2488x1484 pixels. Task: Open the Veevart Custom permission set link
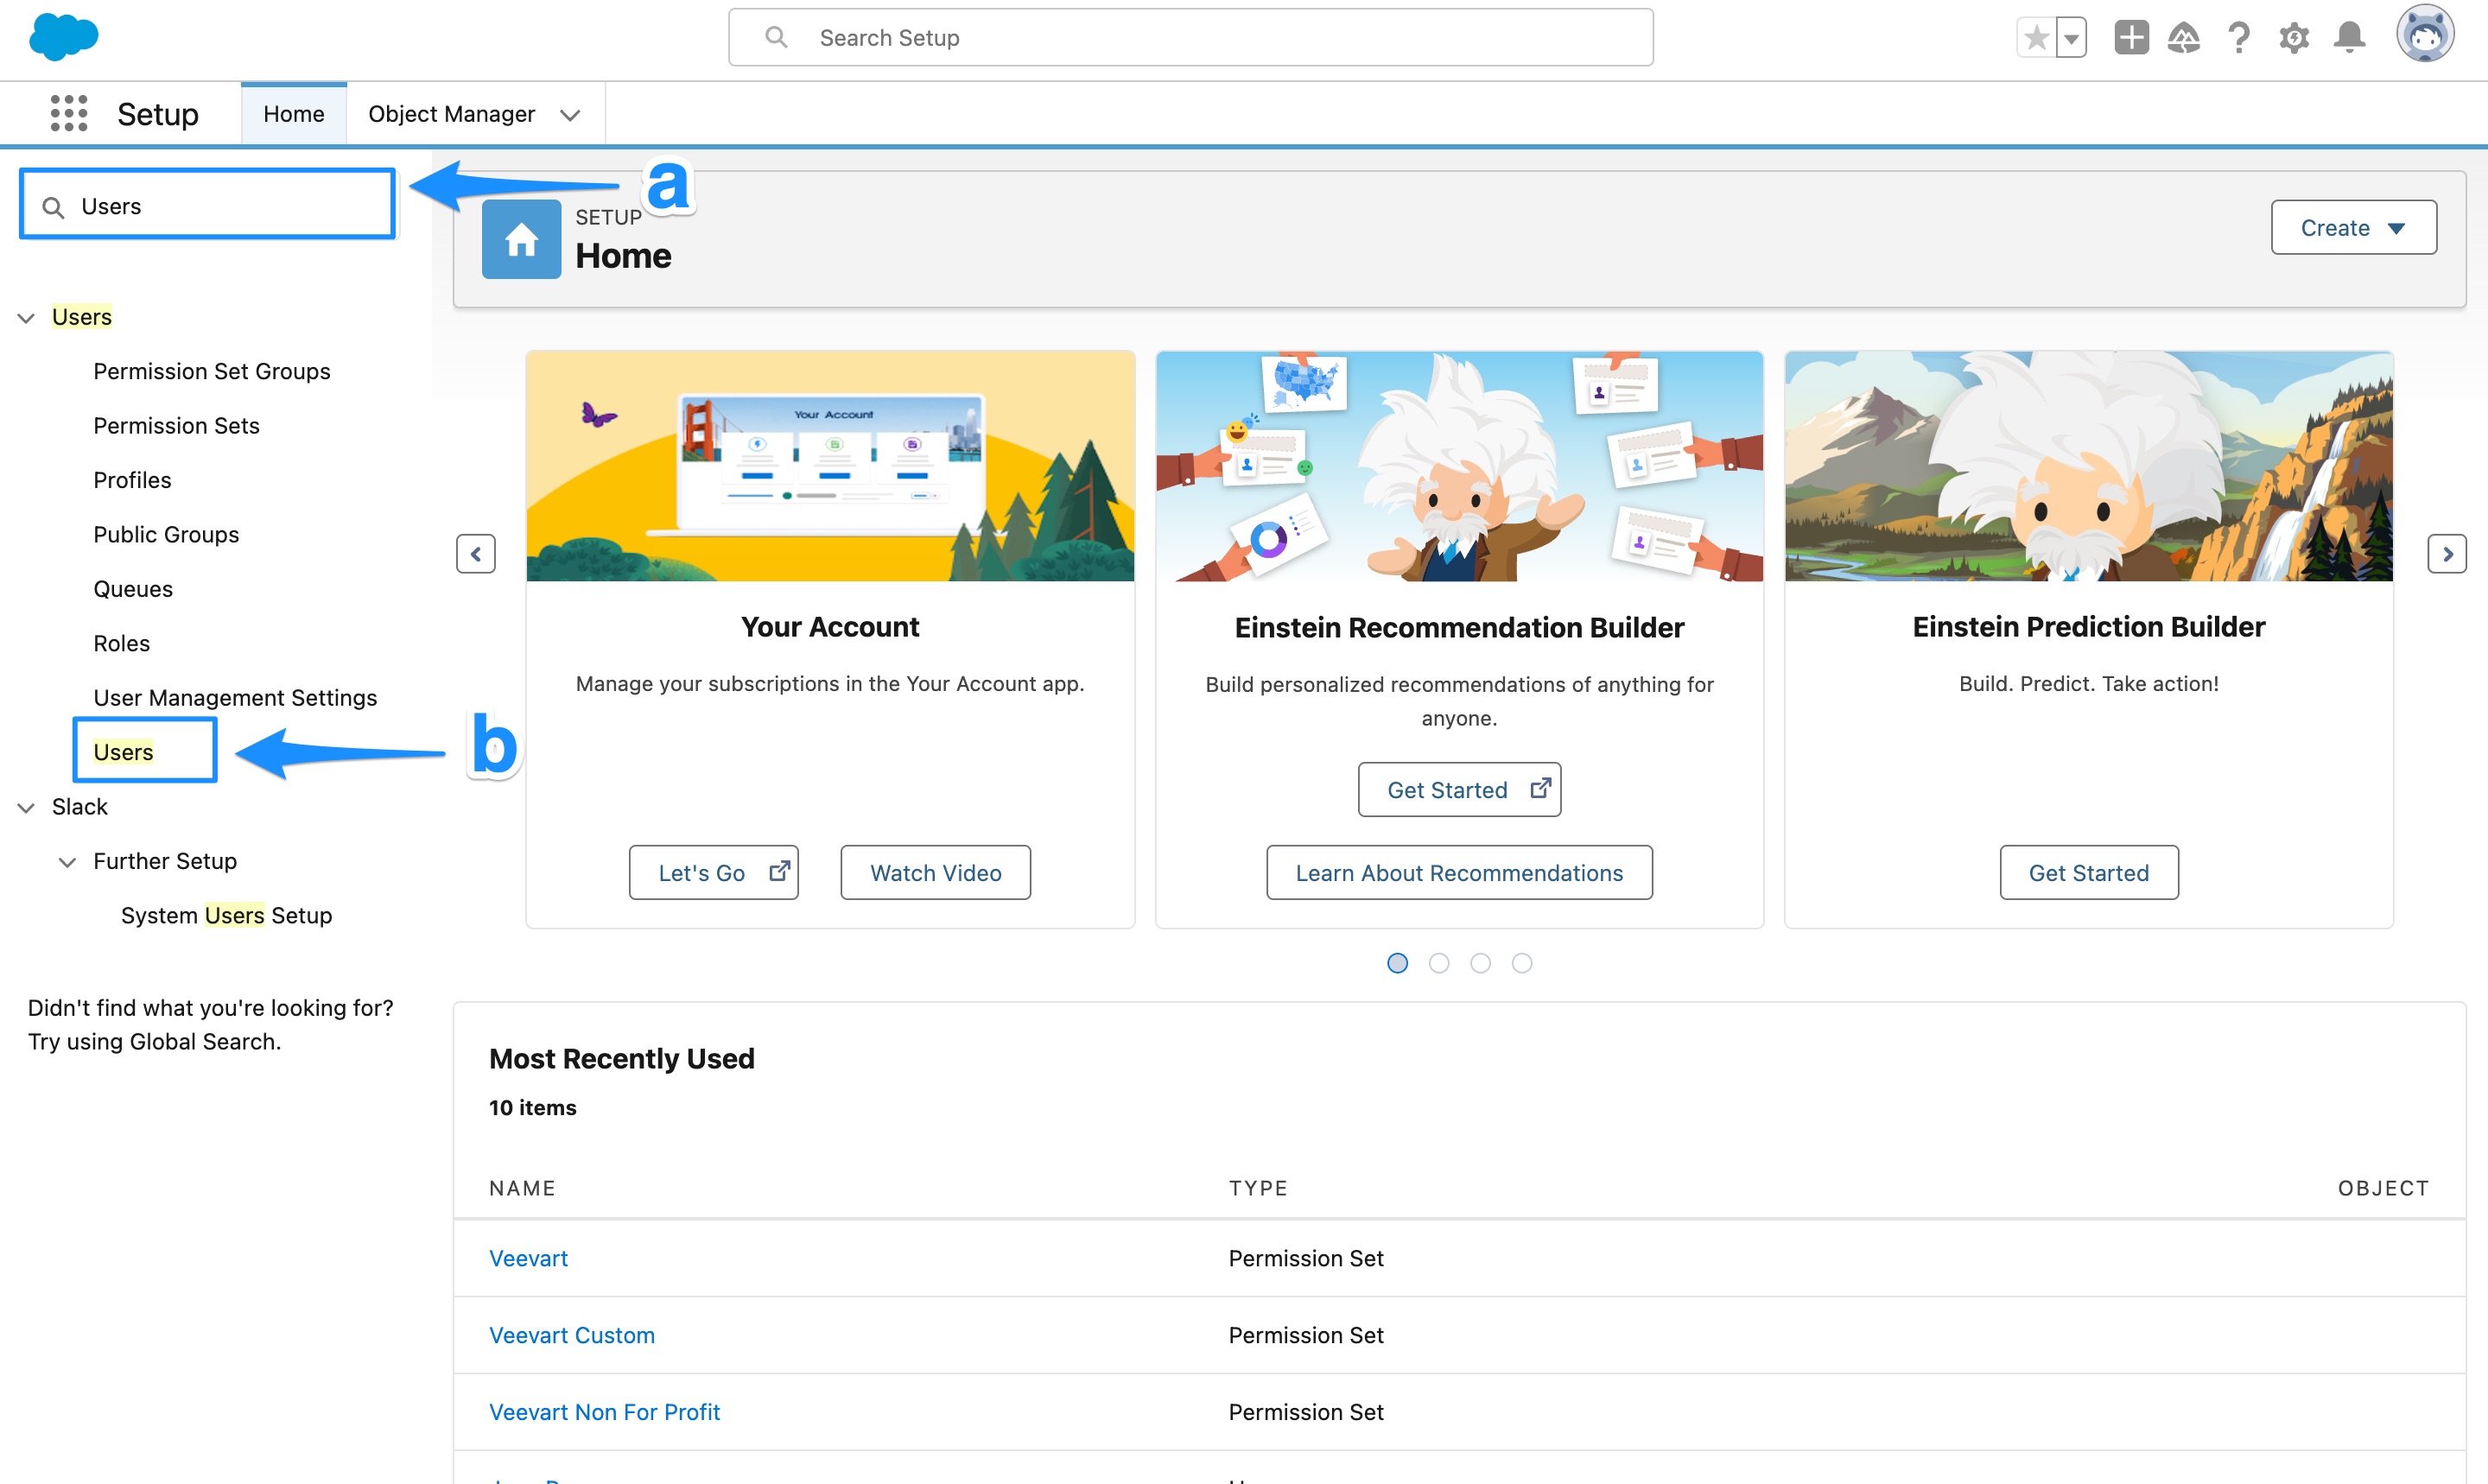(x=572, y=1334)
